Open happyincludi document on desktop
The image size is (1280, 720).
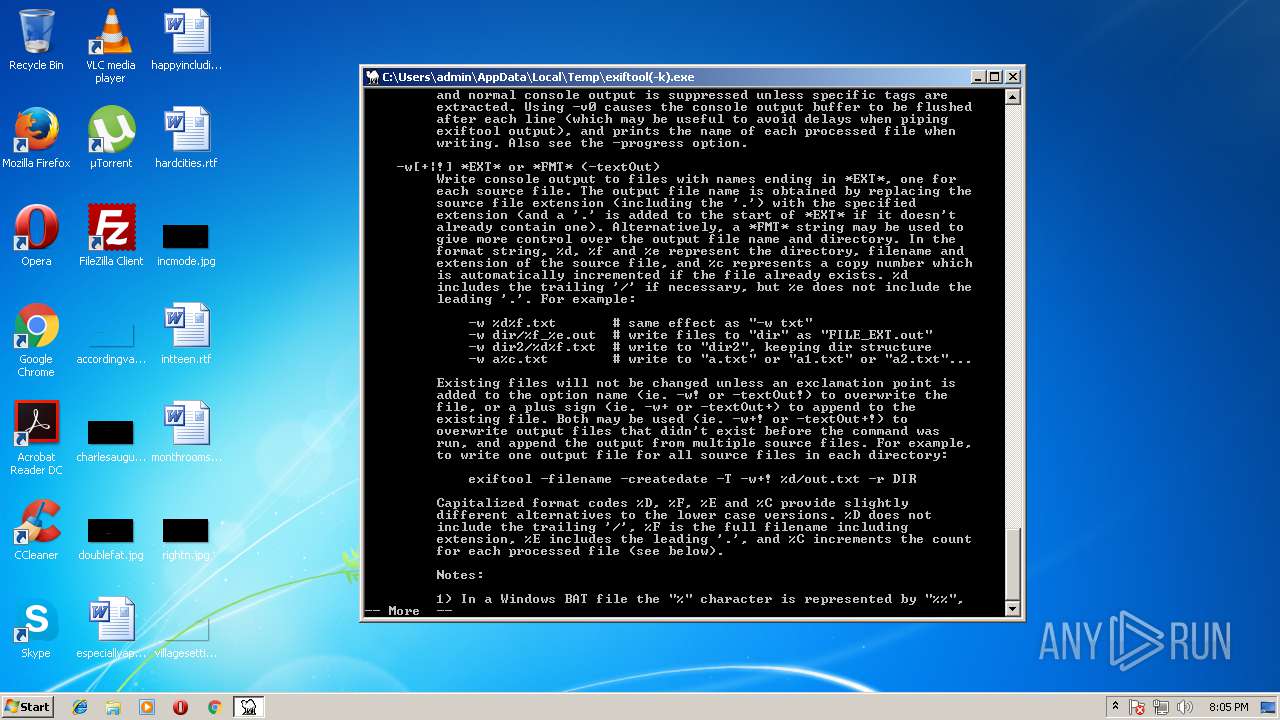pyautogui.click(x=186, y=40)
